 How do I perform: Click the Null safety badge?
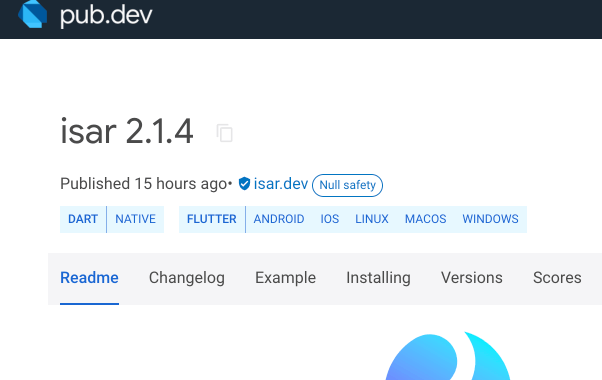click(x=347, y=185)
